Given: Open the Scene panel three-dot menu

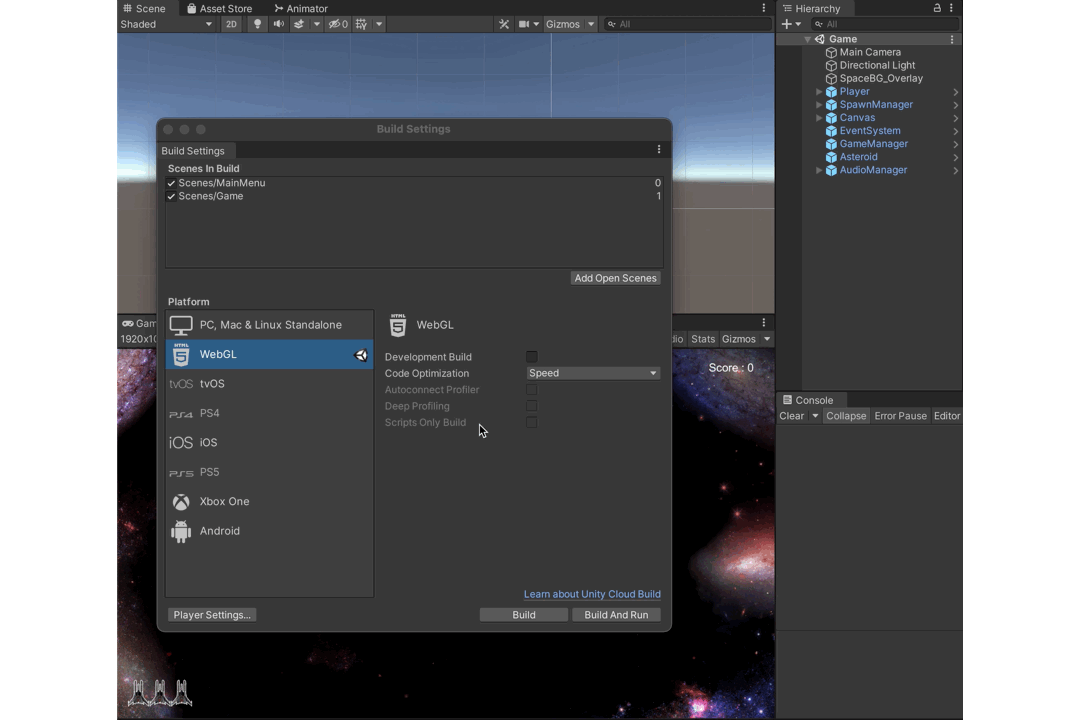Looking at the screenshot, I should tap(763, 8).
